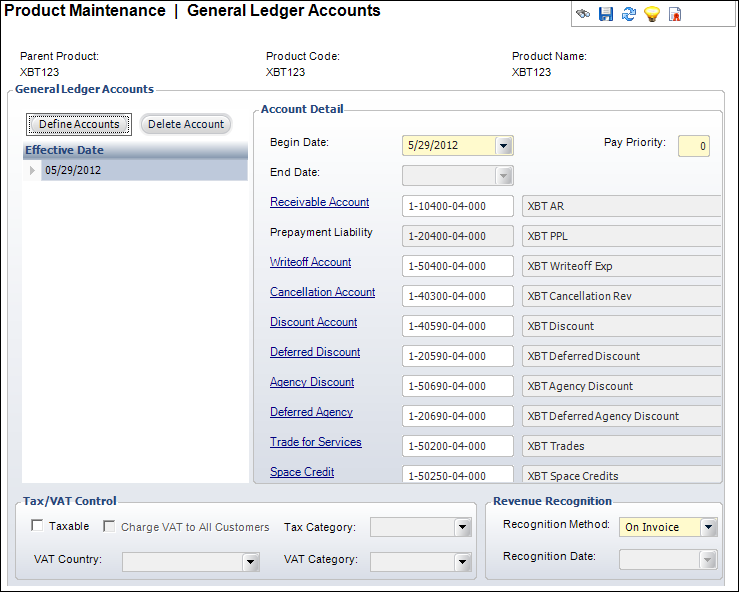Click the blue refresh arrows icon

coord(628,14)
